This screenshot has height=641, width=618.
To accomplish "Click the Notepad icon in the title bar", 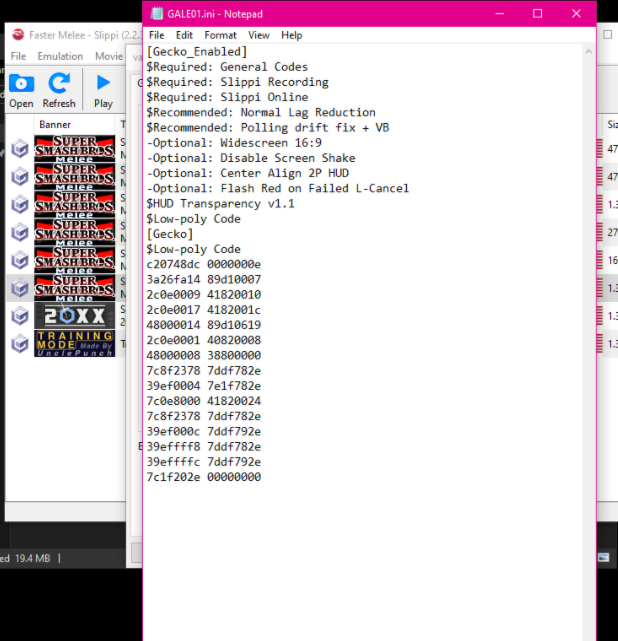I will (157, 13).
